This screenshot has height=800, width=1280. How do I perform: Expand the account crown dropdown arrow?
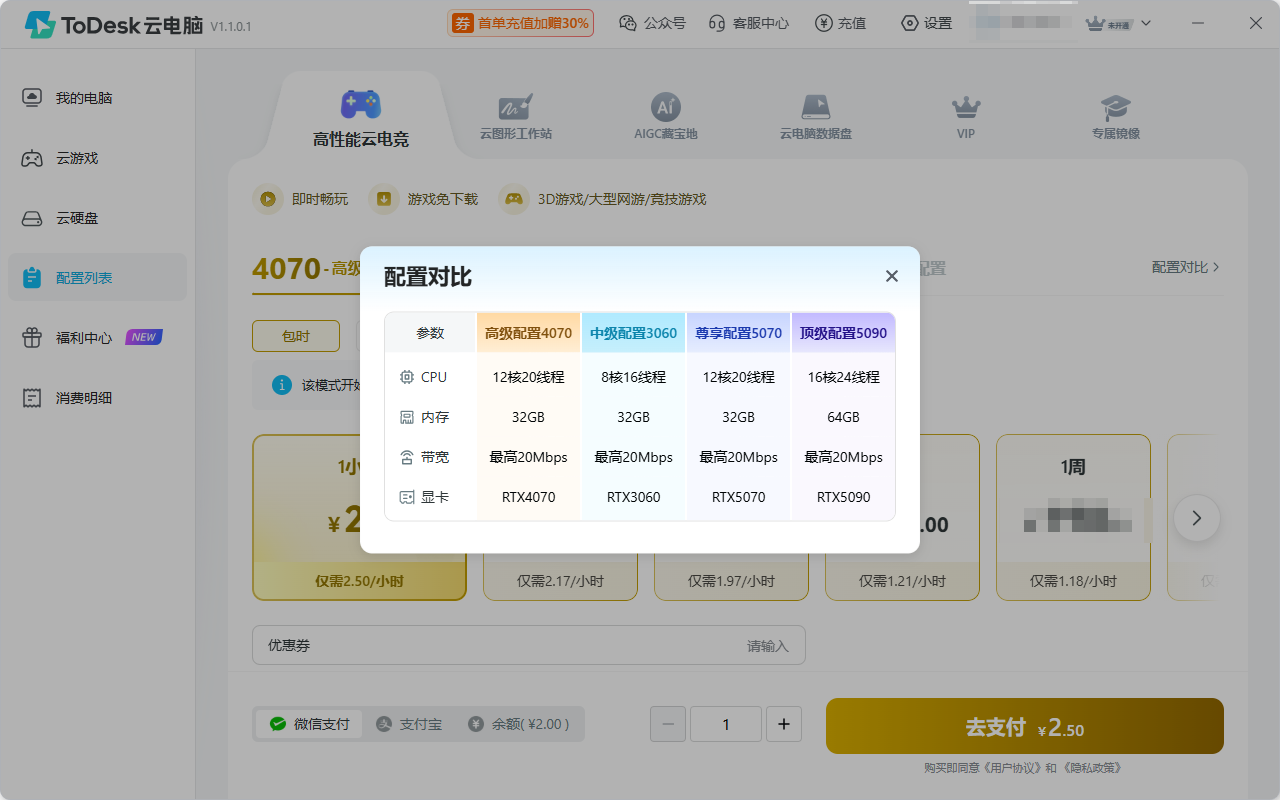tap(1146, 23)
